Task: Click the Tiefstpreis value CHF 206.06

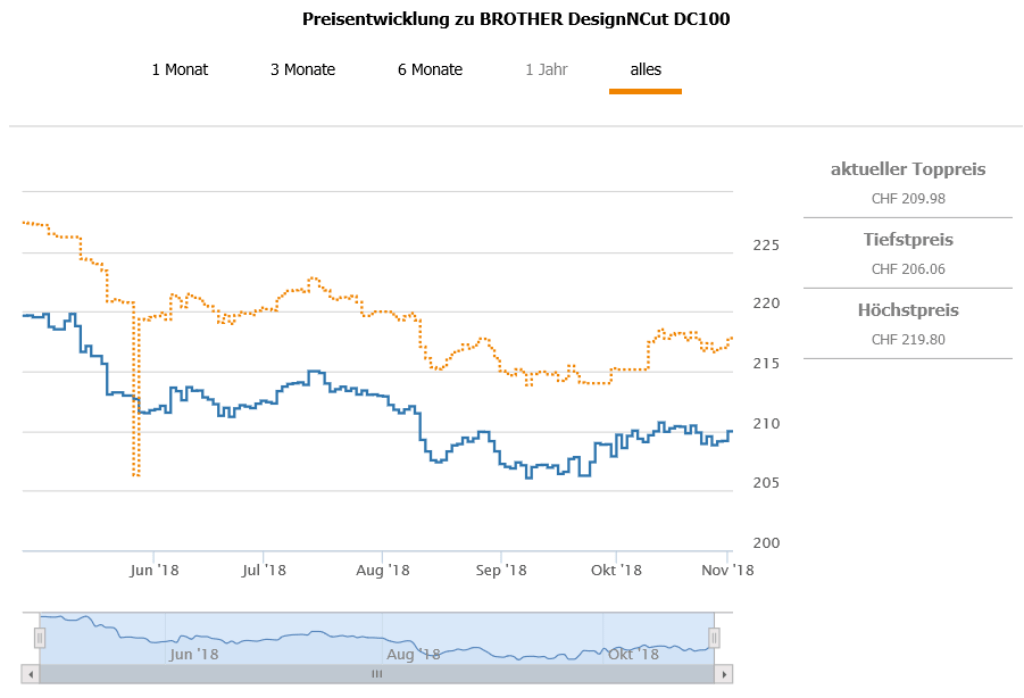Action: (x=907, y=269)
